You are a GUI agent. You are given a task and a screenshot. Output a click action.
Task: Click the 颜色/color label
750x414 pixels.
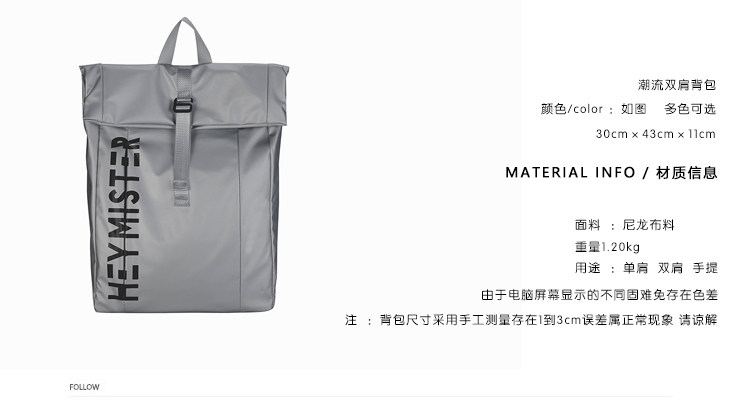click(x=572, y=109)
